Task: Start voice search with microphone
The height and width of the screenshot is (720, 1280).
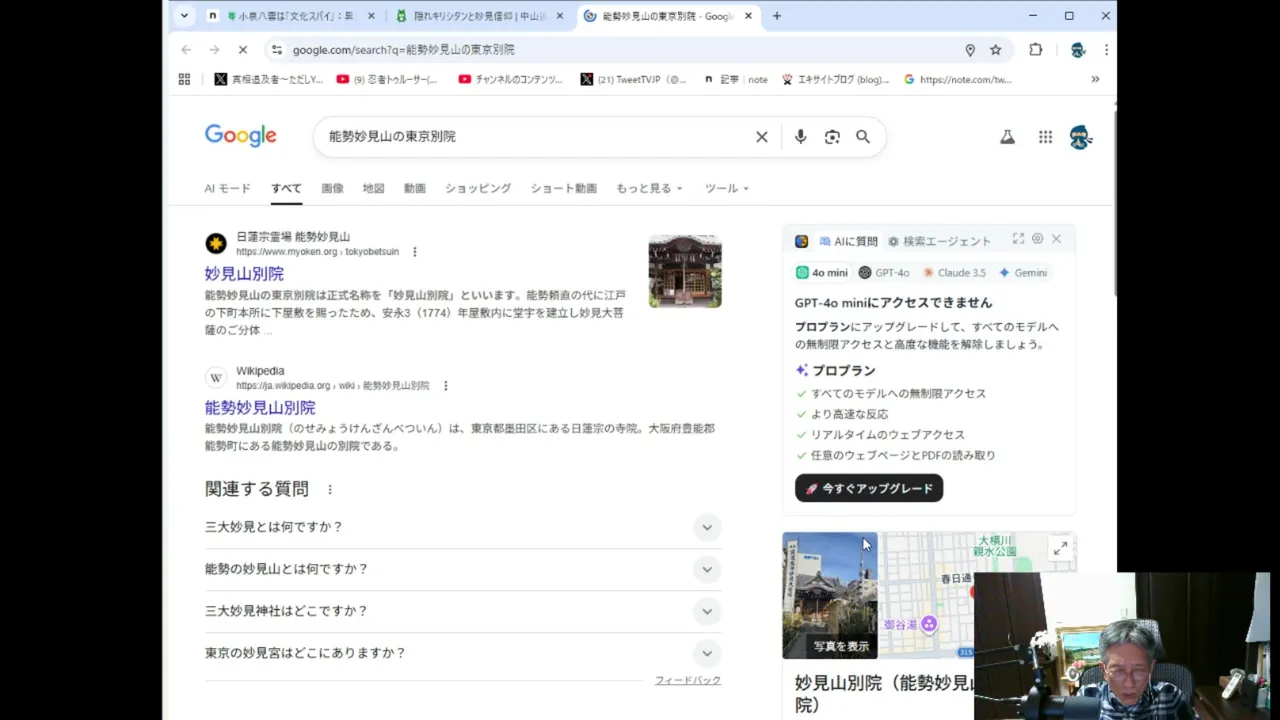Action: [x=800, y=137]
